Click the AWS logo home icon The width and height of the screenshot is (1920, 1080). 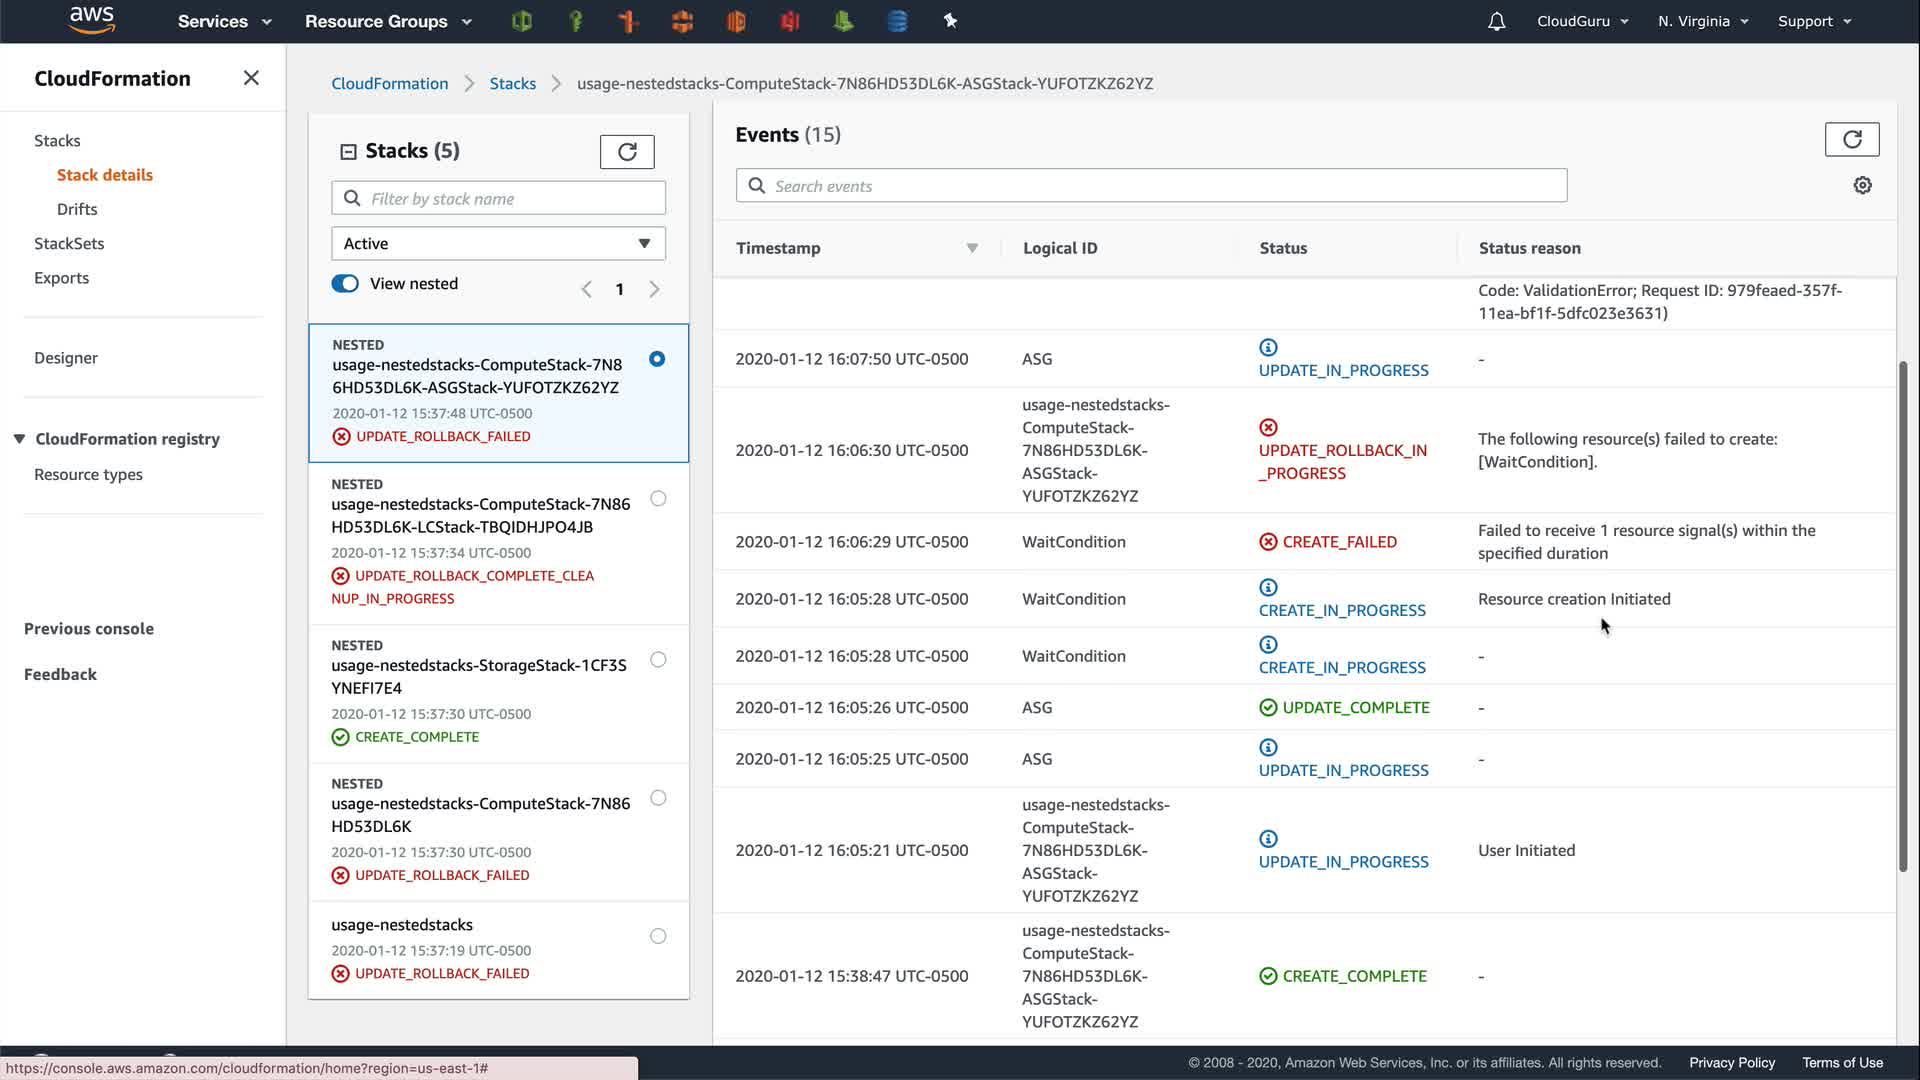[92, 20]
